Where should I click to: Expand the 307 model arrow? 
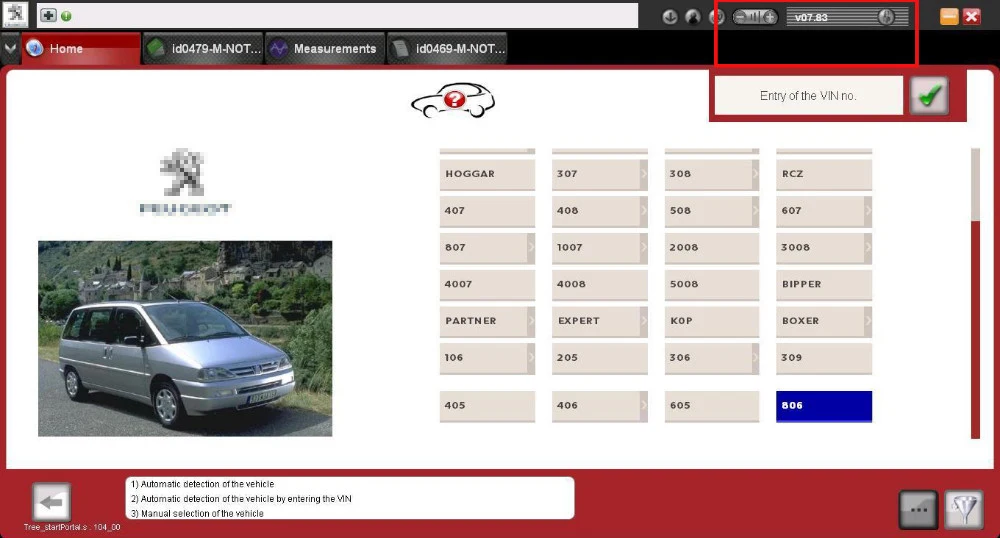pyautogui.click(x=643, y=174)
